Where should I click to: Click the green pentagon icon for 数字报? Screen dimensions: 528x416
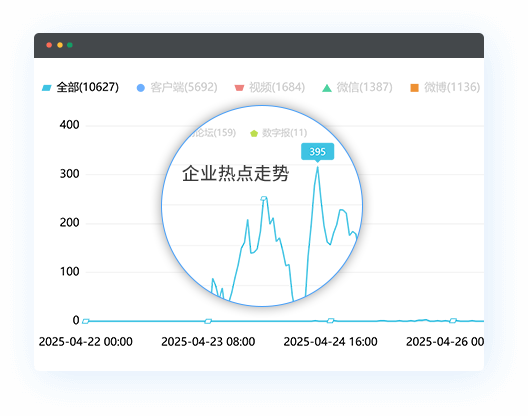click(254, 133)
